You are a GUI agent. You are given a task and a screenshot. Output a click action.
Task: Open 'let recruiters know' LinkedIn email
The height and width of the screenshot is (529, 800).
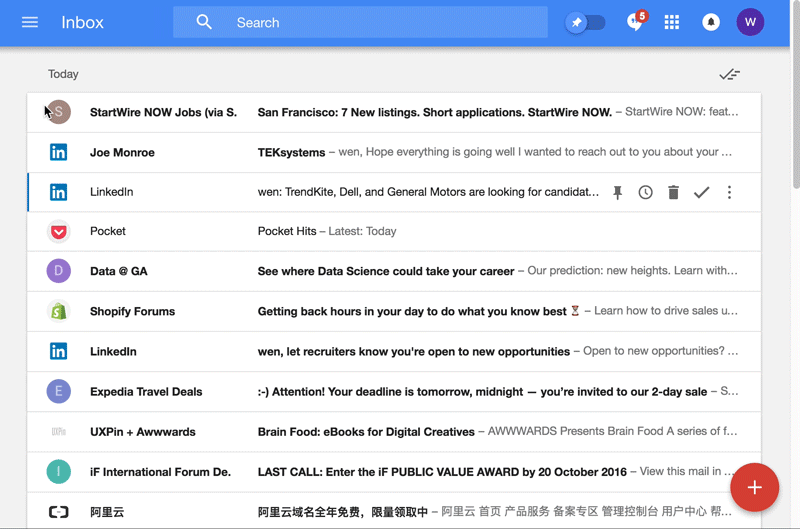click(394, 351)
